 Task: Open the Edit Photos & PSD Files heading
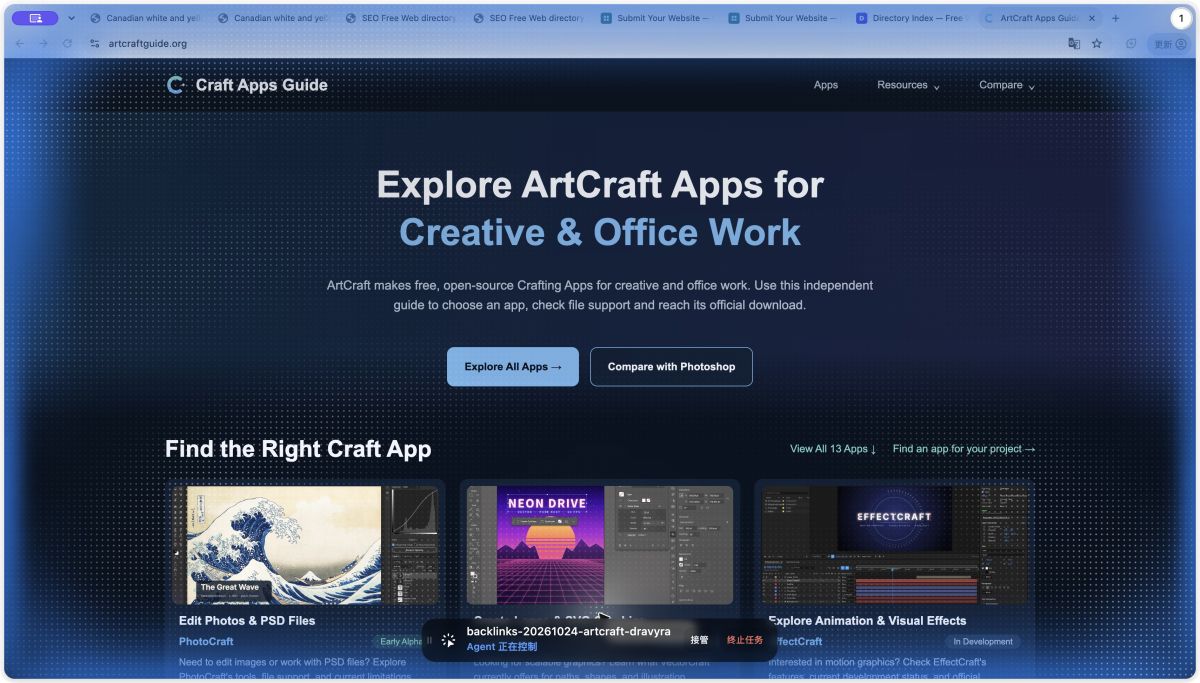point(247,621)
